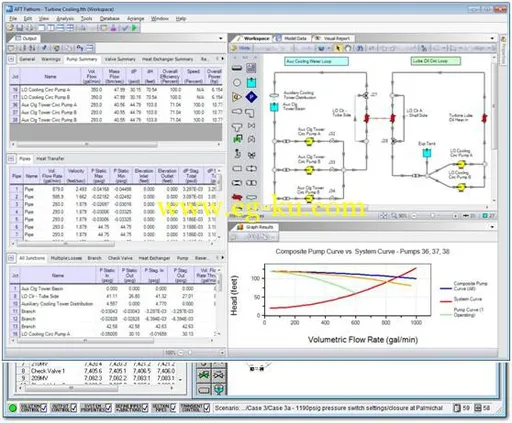Toggle Section Pipes checkbox in status bar
The height and width of the screenshot is (423, 512).
173,408
